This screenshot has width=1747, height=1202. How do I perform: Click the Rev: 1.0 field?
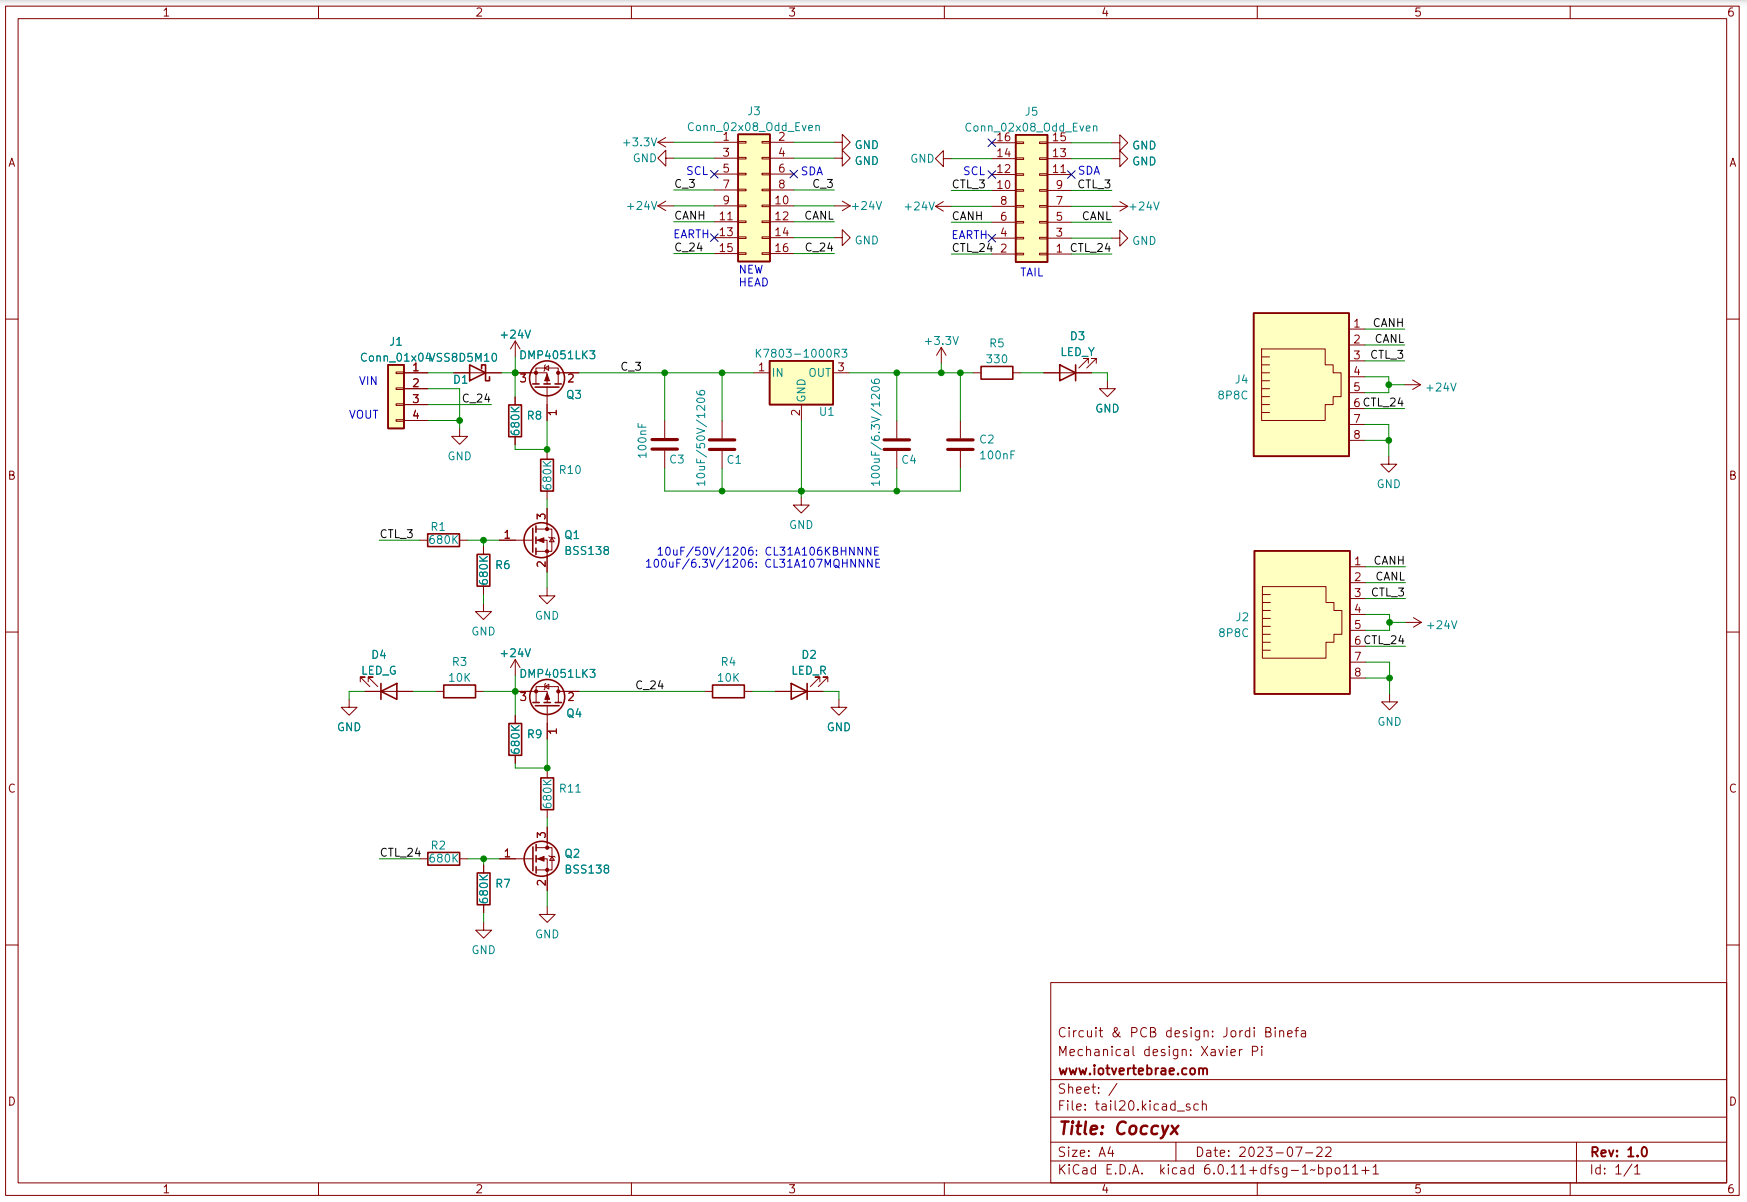pos(1619,1152)
